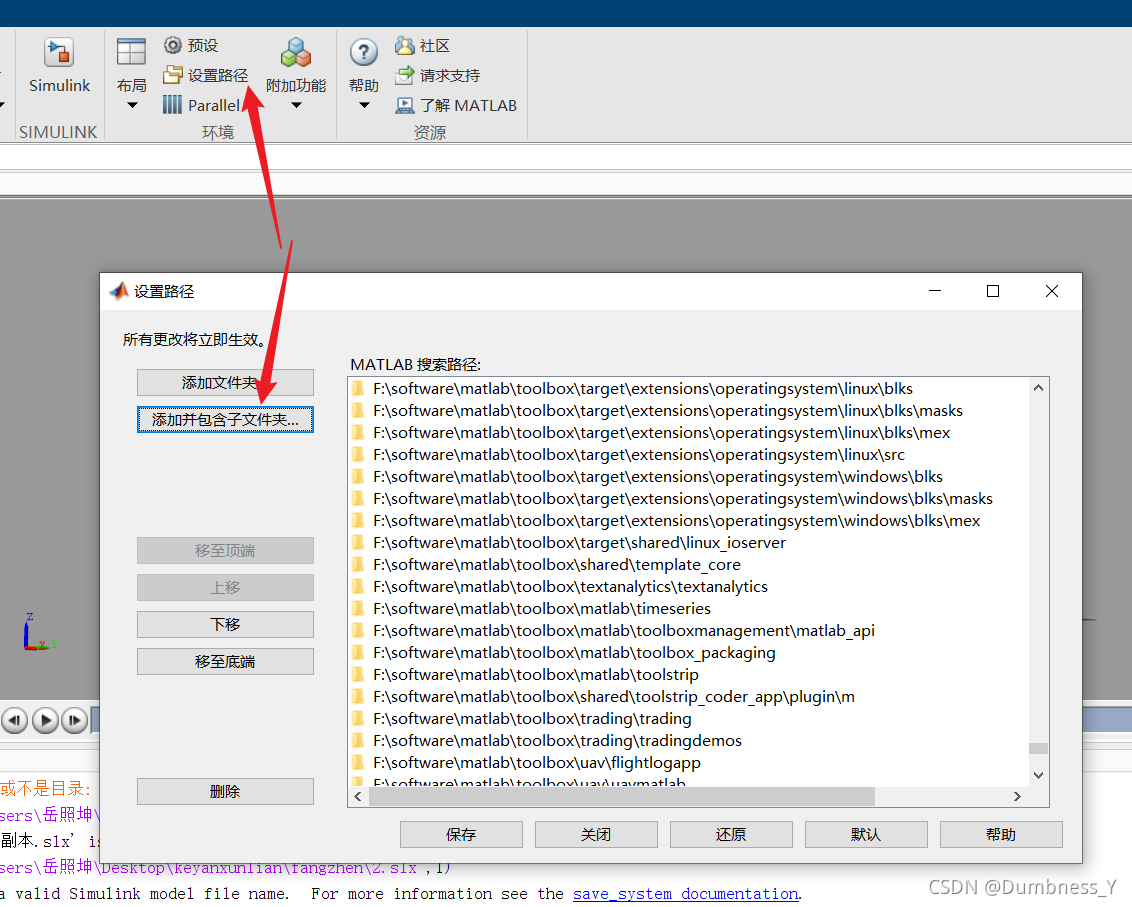This screenshot has width=1132, height=907.
Task: Click Request Support (请求支持)
Action: tap(437, 75)
